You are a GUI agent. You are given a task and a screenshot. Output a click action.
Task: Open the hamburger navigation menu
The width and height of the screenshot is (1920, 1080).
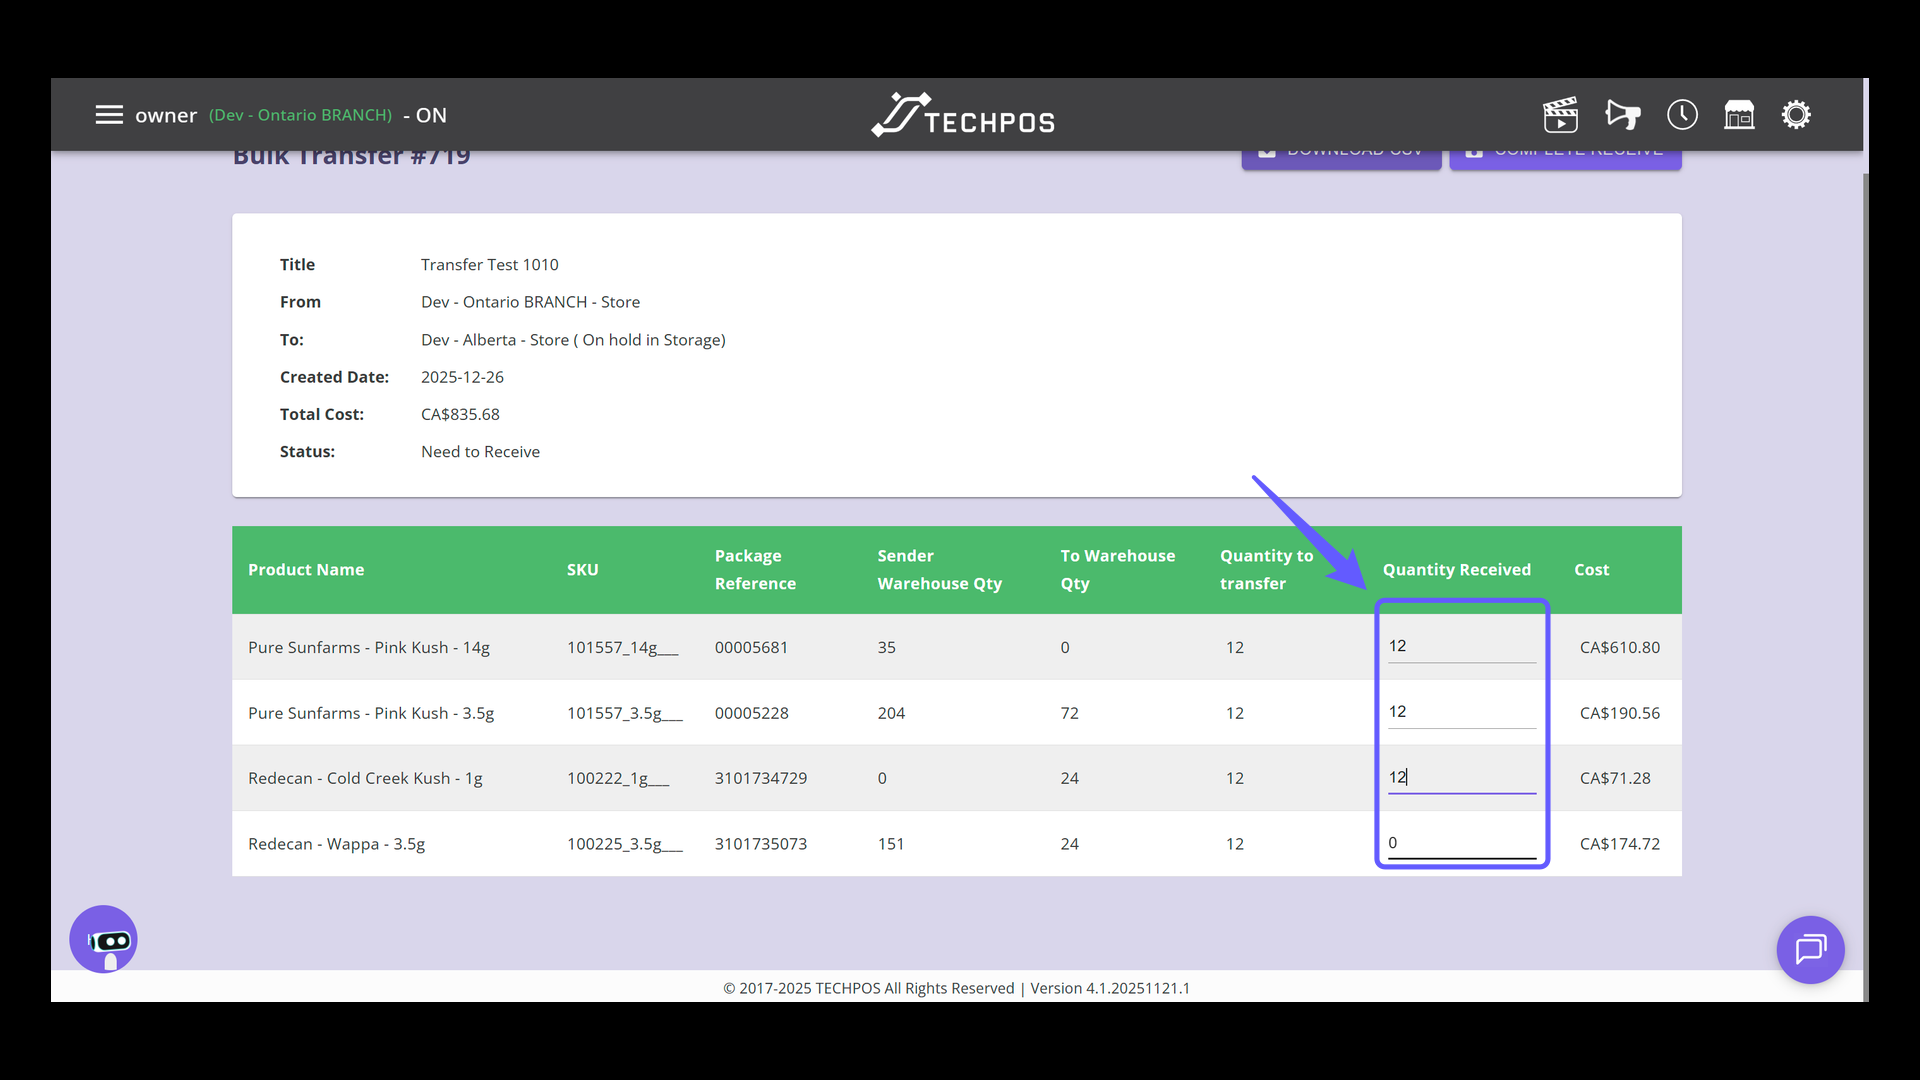coord(109,115)
